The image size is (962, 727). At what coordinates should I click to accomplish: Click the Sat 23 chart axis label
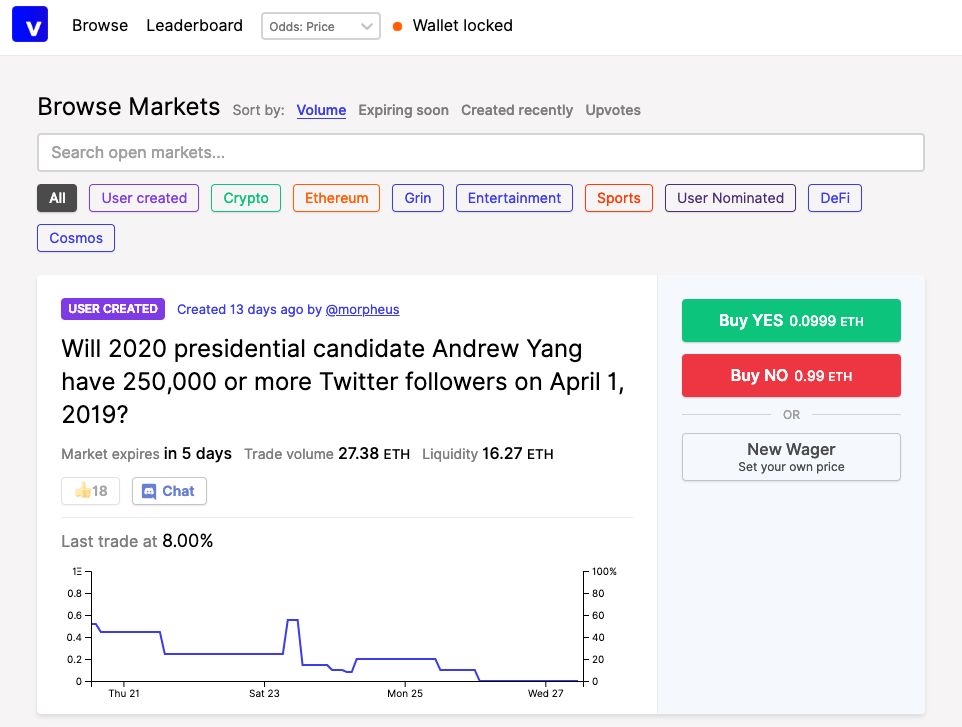coord(264,693)
